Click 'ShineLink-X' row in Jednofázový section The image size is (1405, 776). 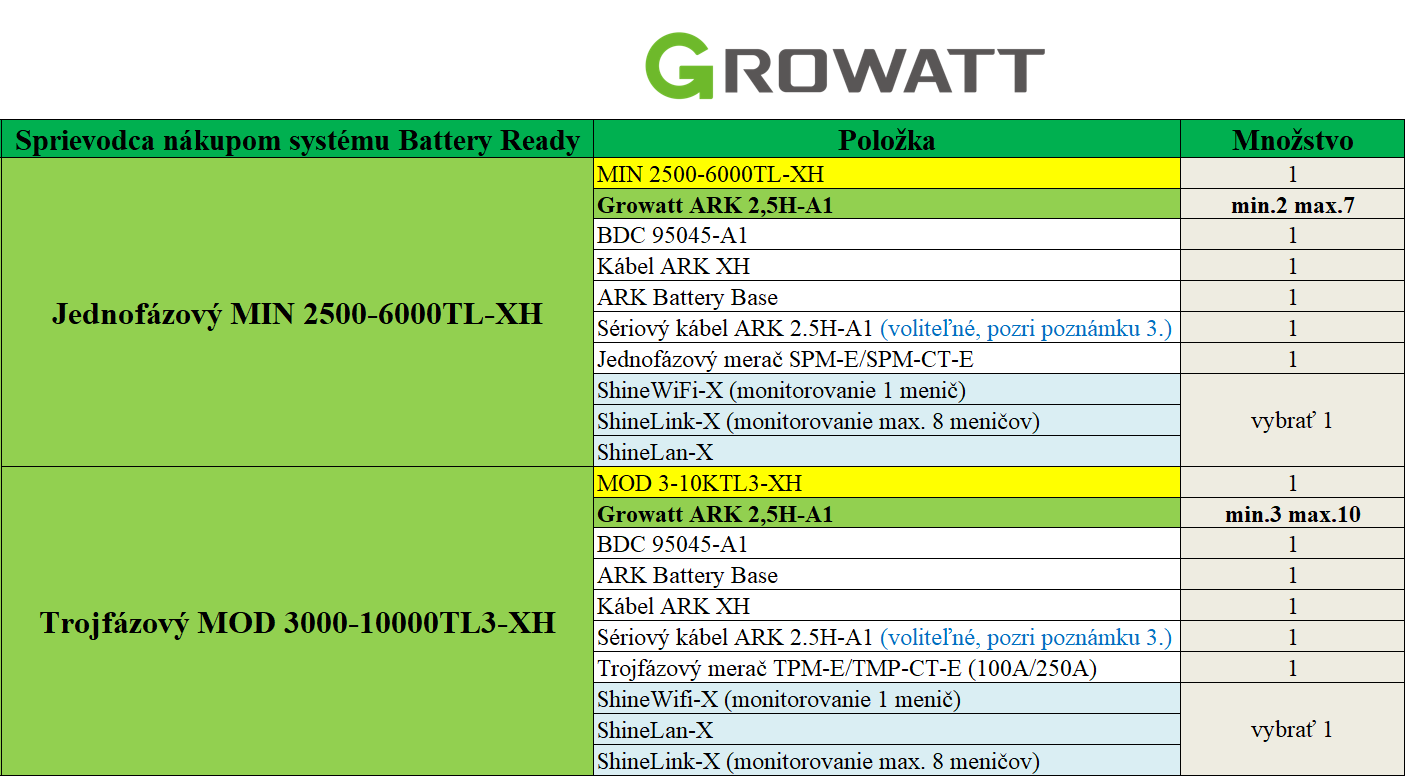[887, 421]
